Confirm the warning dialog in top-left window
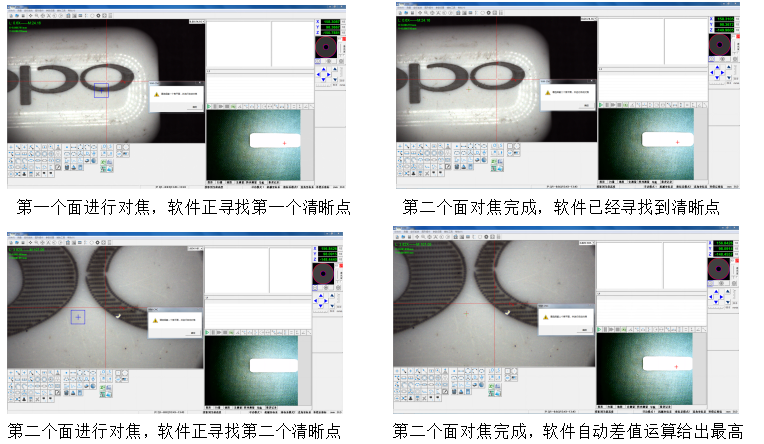Viewport: 764px width, 444px height. [x=194, y=107]
